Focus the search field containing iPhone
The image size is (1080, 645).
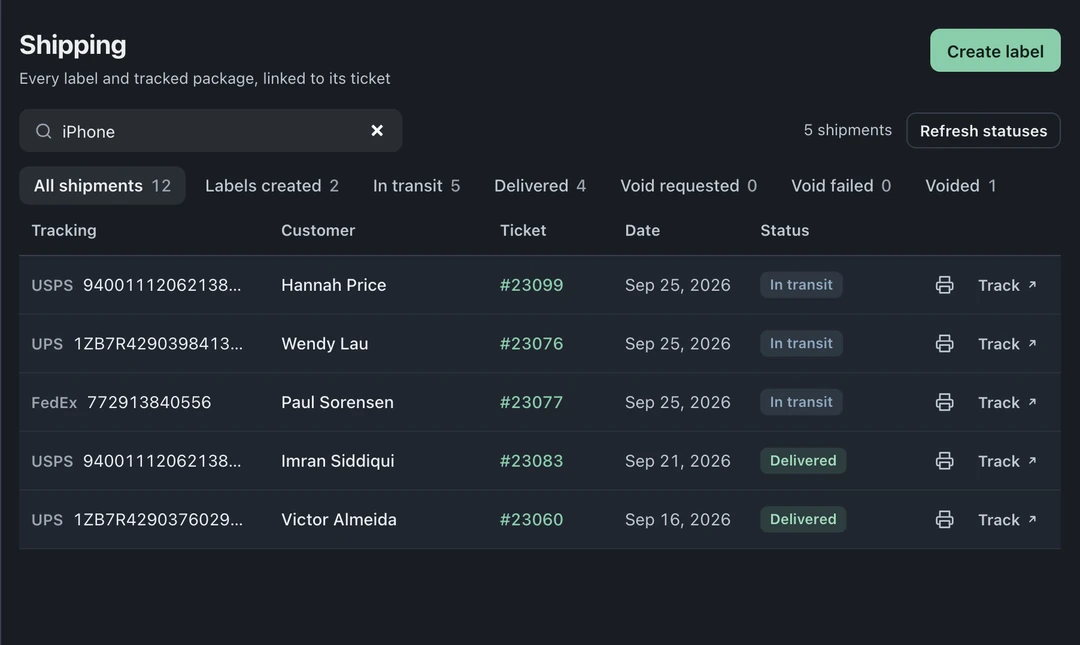click(x=210, y=131)
